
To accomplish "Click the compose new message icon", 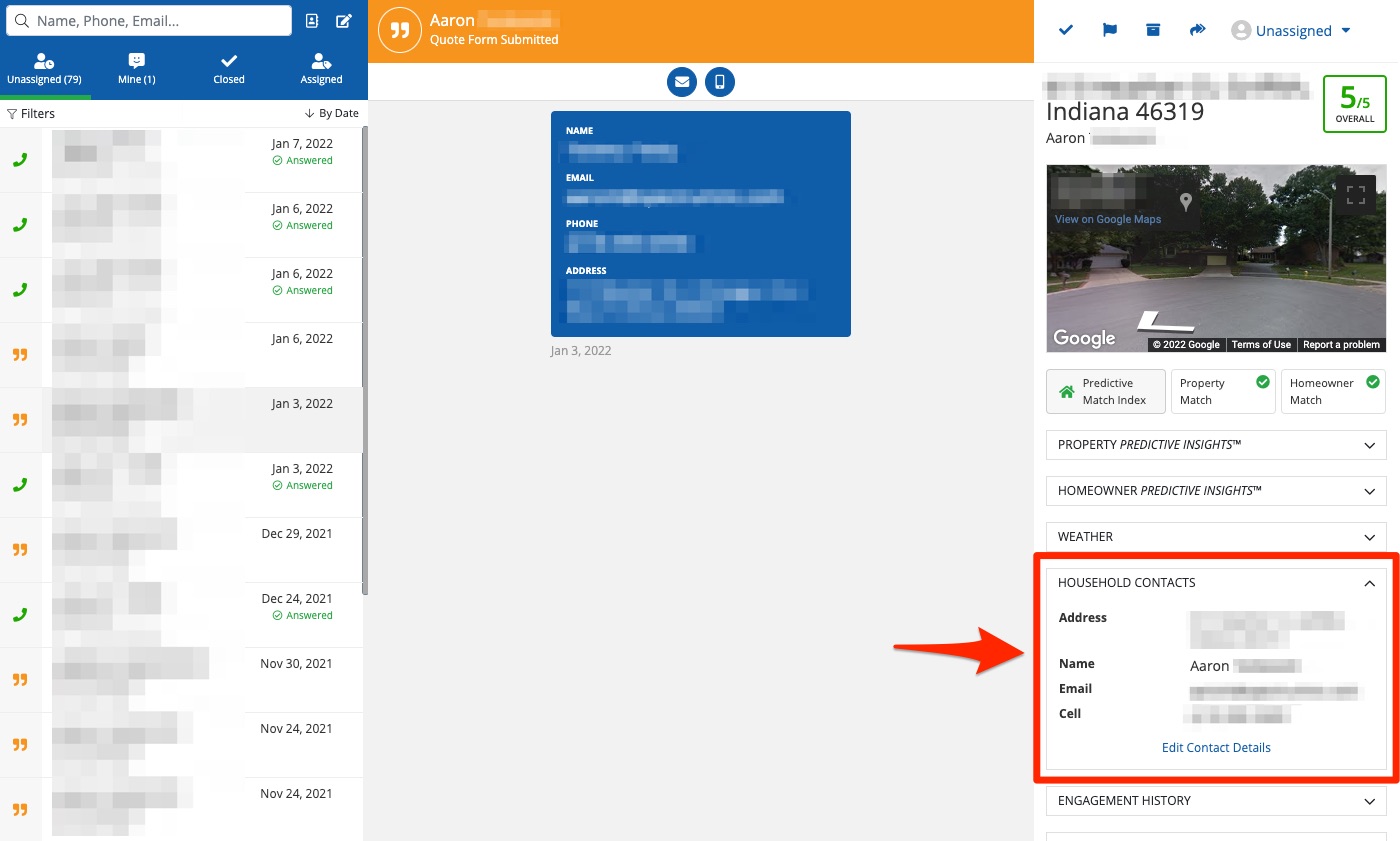I will pos(344,21).
